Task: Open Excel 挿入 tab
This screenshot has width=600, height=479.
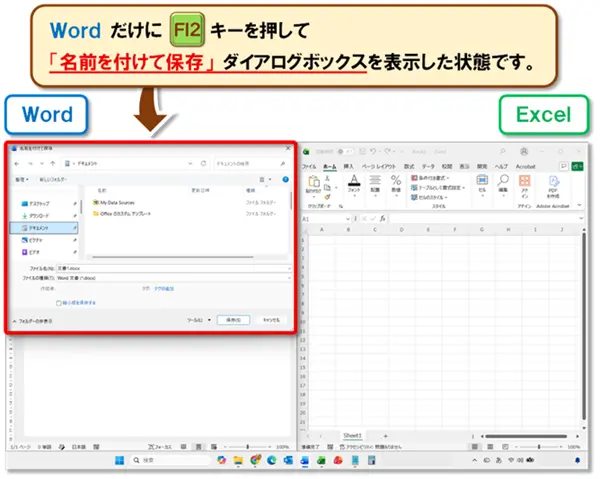Action: point(348,166)
